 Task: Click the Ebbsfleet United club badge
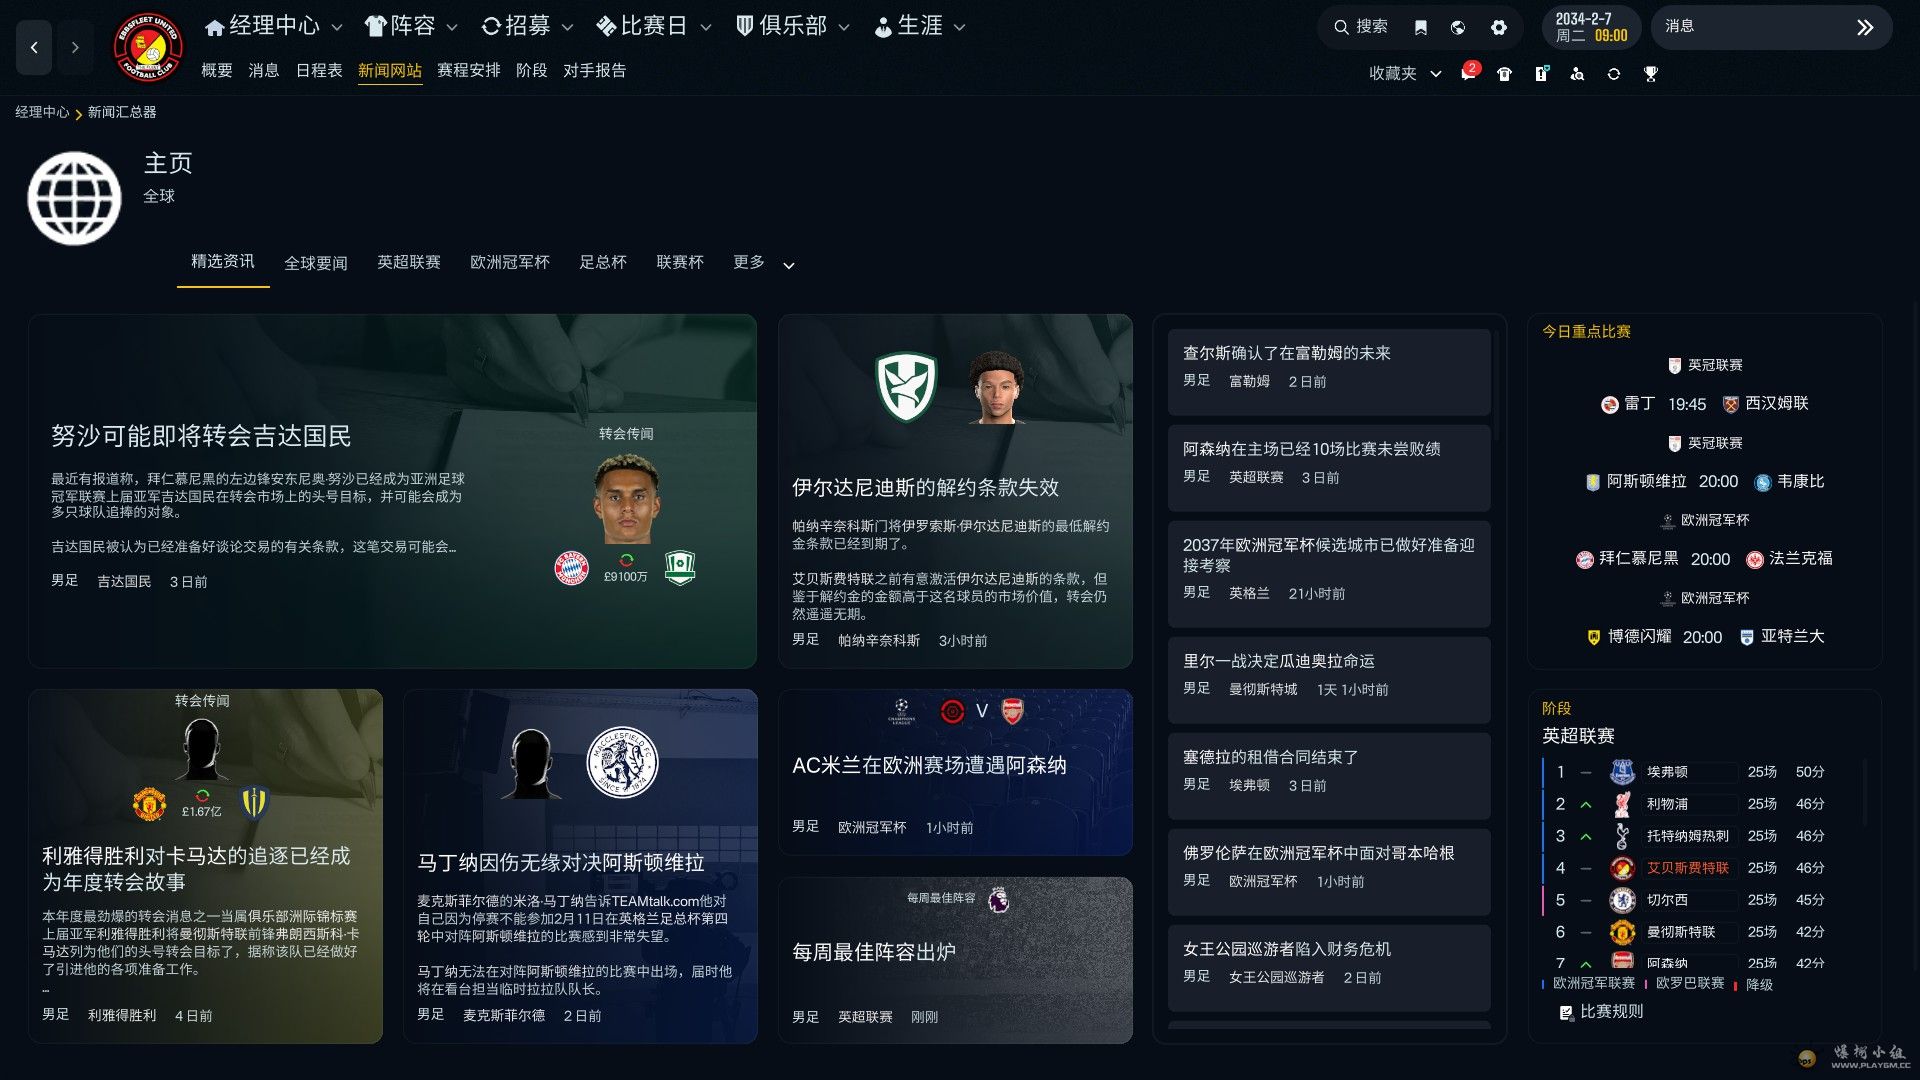tap(148, 47)
